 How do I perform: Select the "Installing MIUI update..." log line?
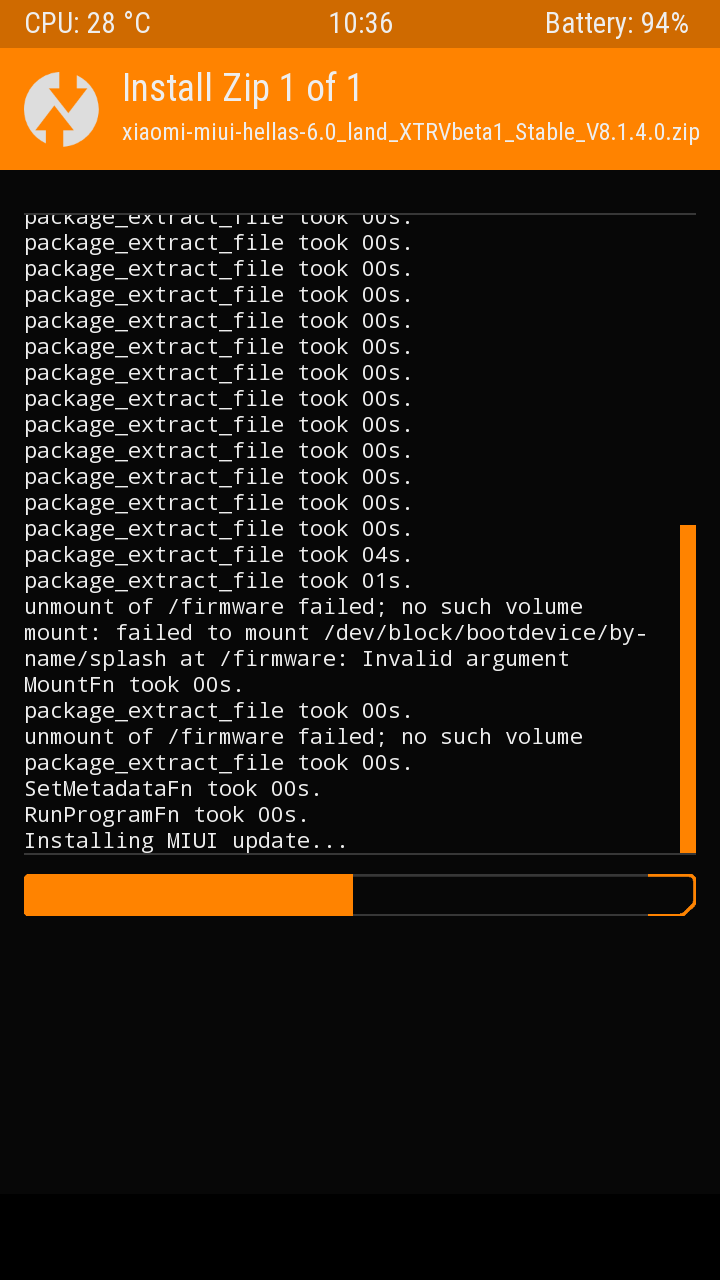coord(186,841)
